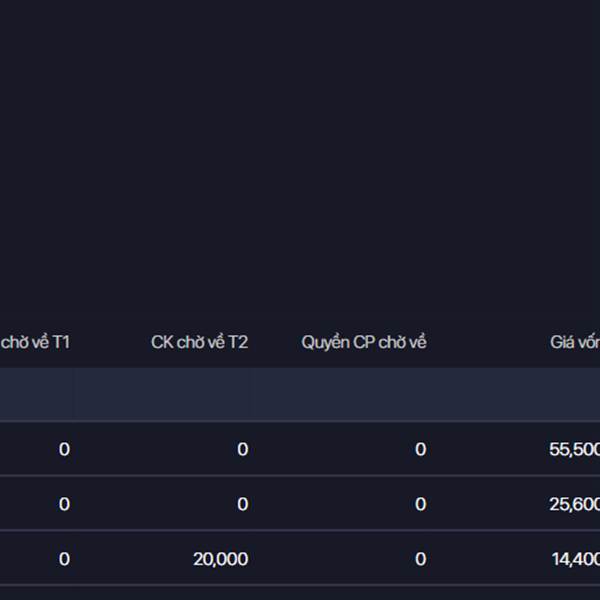Click the Quyền CP chờ về column header
Viewport: 600px width, 600px height.
(x=364, y=342)
